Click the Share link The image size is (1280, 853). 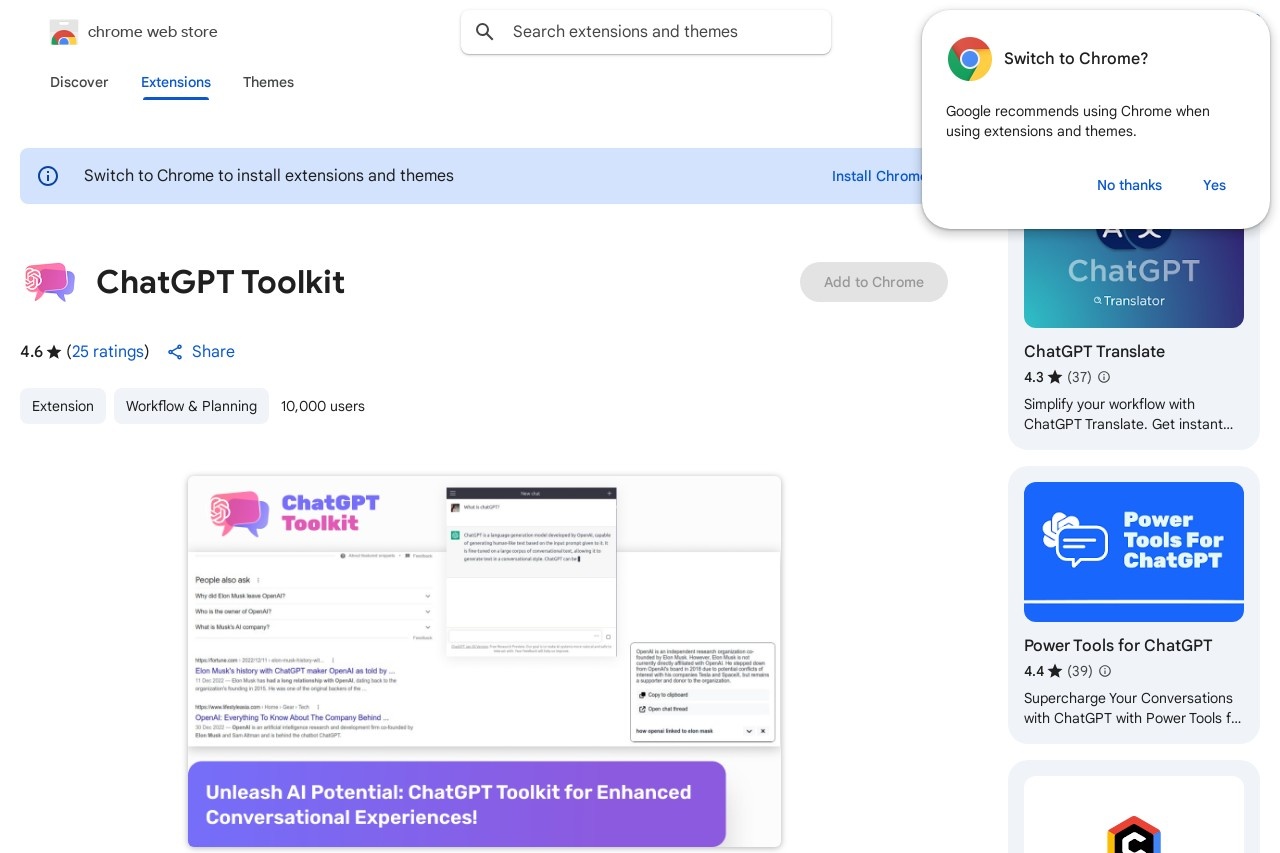point(213,352)
